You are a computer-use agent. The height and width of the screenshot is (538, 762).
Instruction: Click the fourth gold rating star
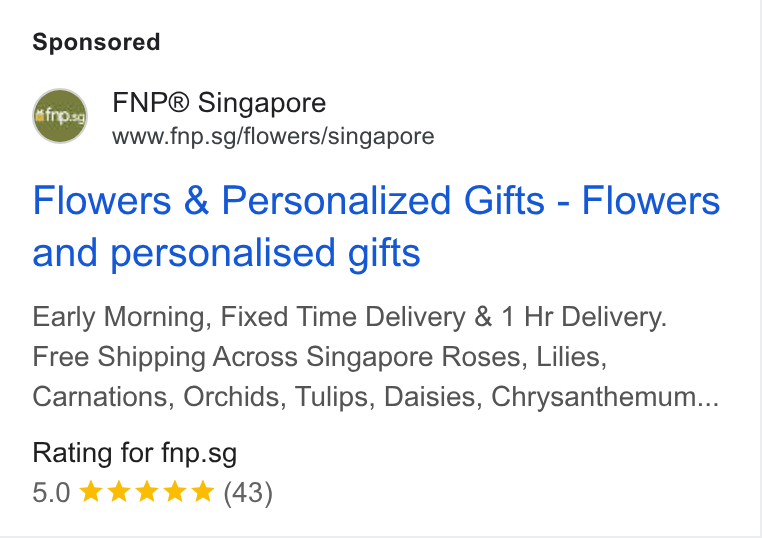coord(175,491)
